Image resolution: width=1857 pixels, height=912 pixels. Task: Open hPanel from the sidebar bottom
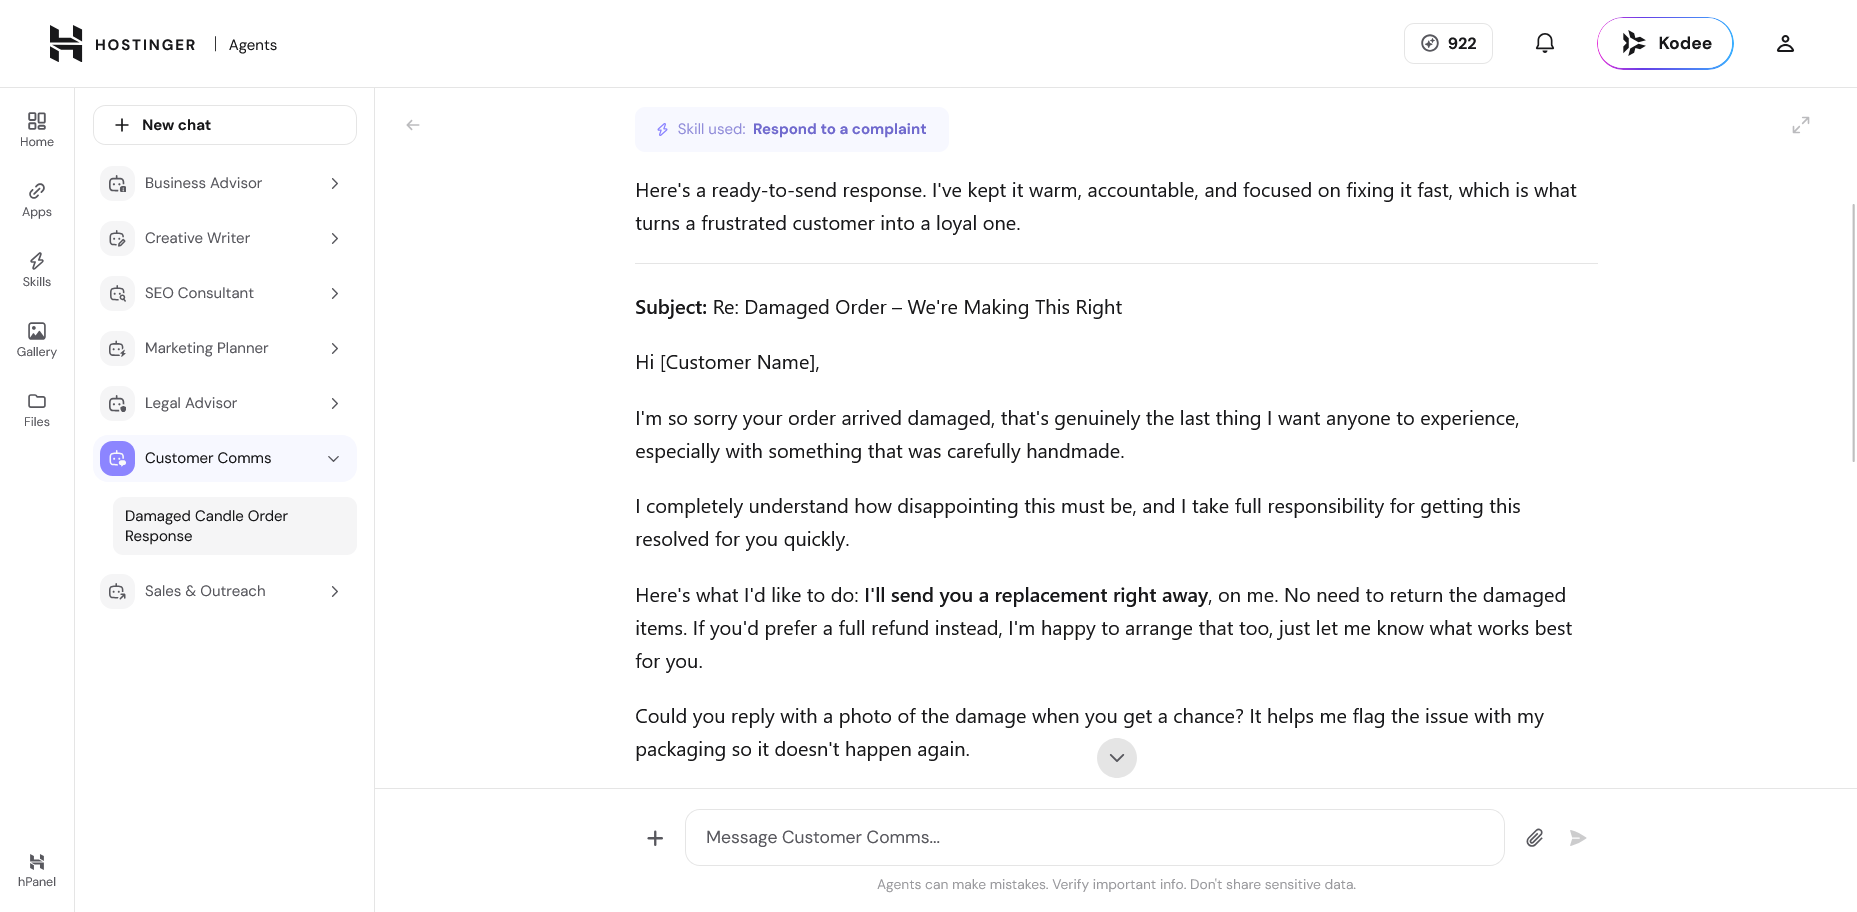(x=37, y=870)
